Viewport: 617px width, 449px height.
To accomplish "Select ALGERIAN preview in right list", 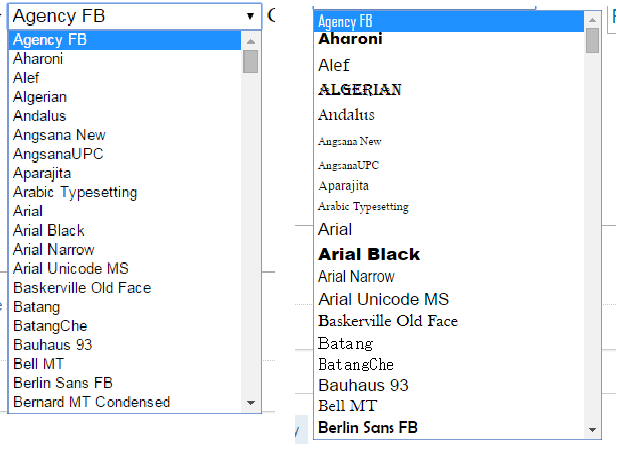I will (360, 90).
